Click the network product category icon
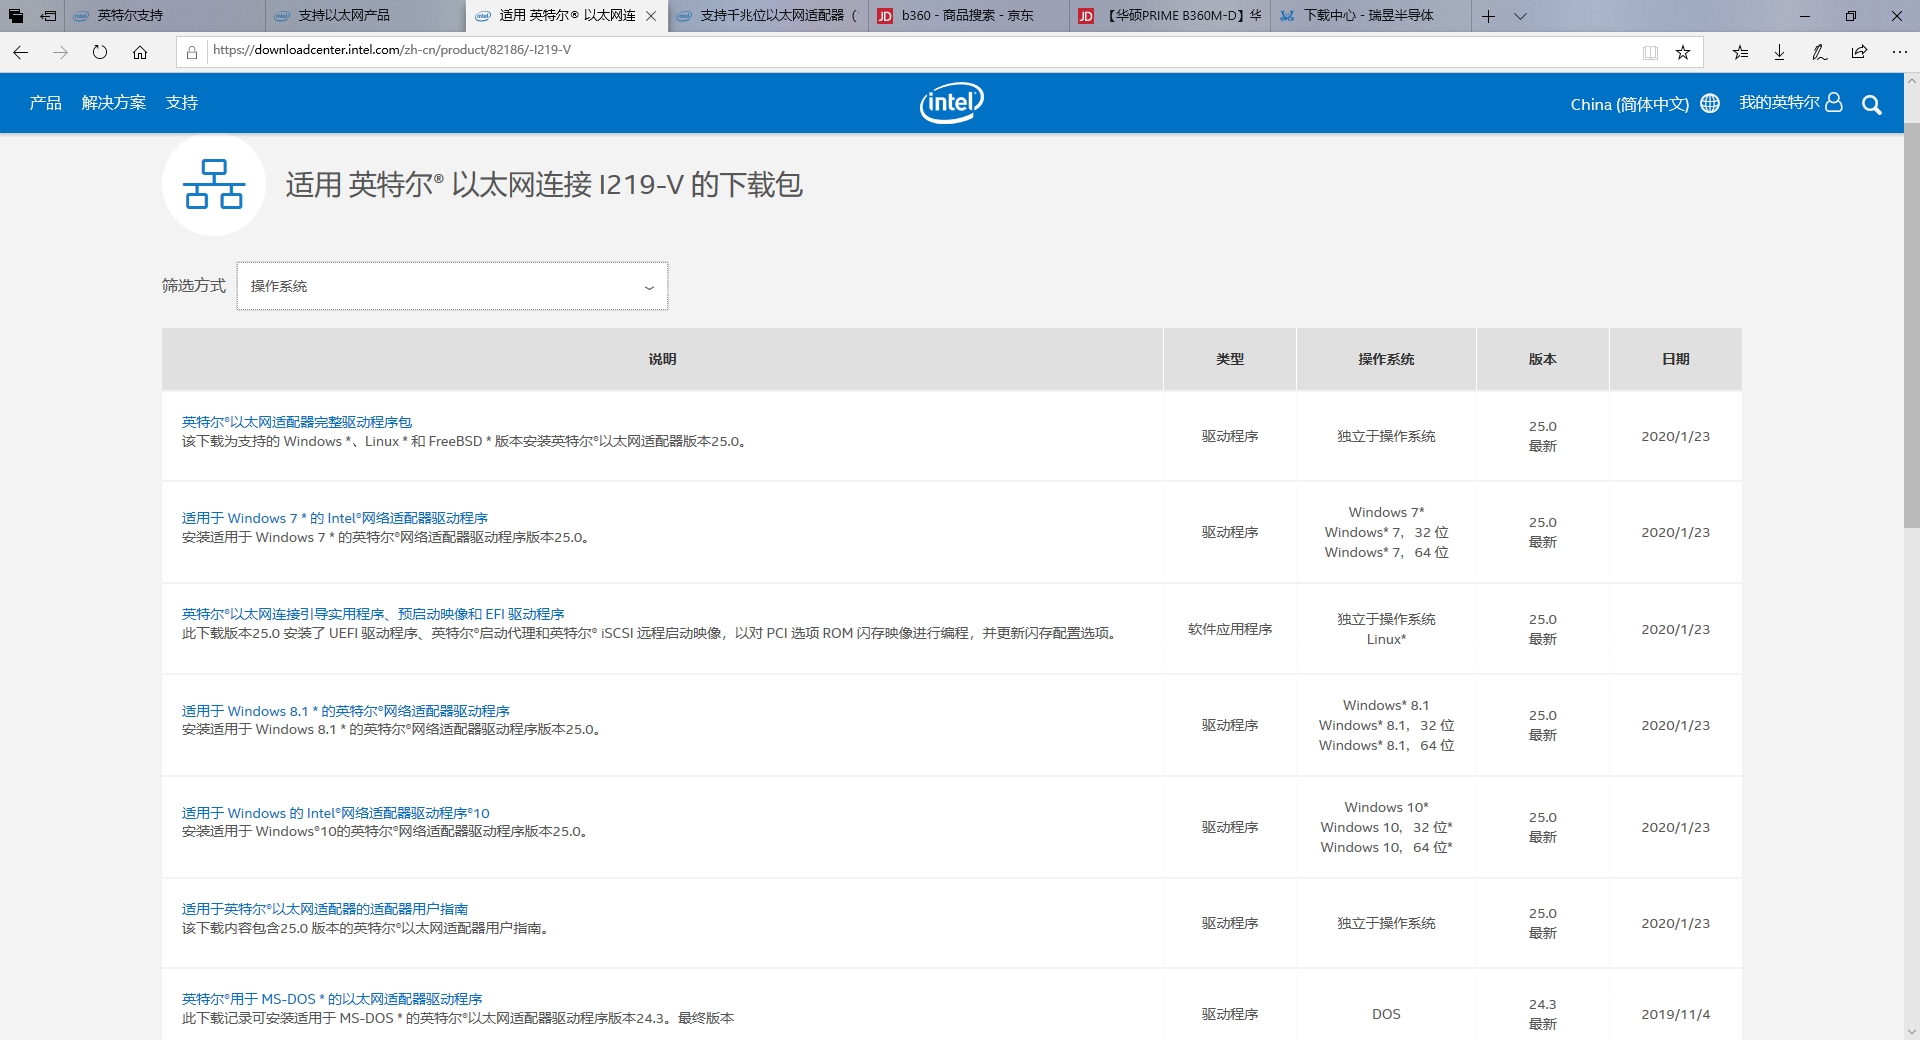1920x1040 pixels. point(214,184)
